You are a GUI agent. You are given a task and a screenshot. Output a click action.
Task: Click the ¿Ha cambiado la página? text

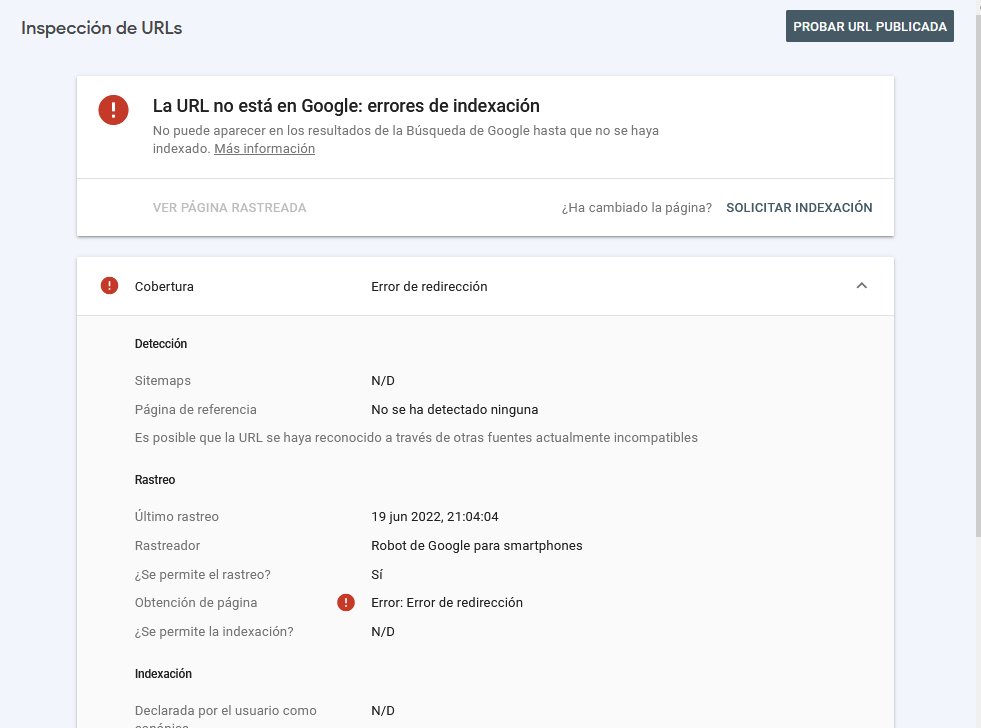(636, 208)
